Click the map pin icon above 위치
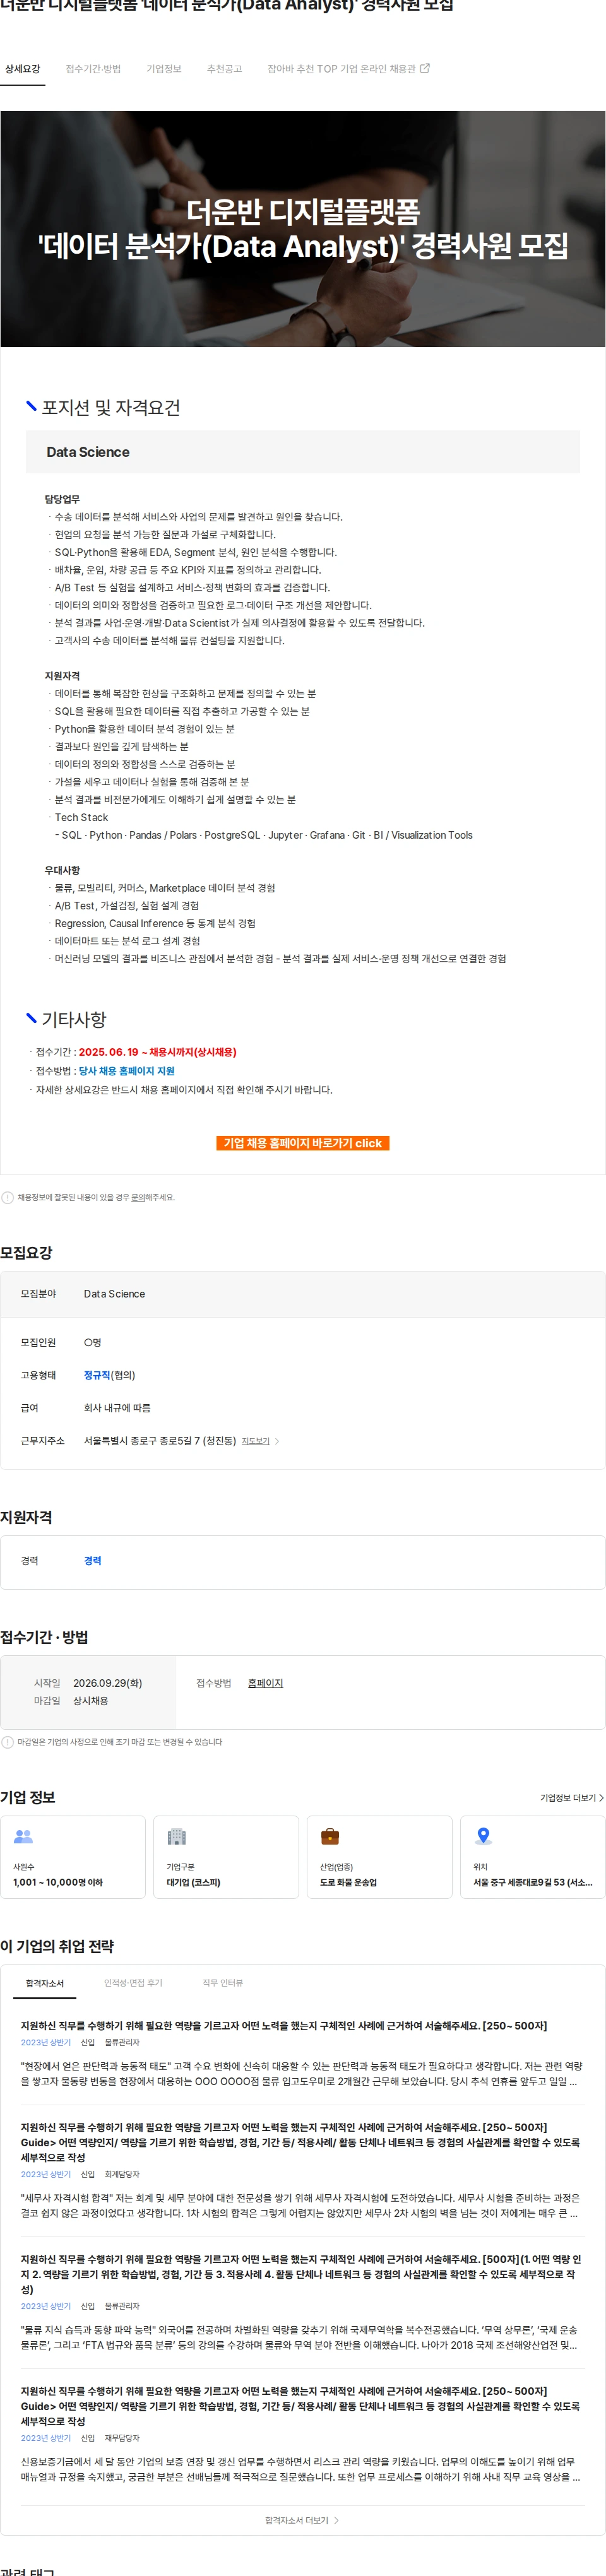This screenshot has width=606, height=2576. point(483,1836)
